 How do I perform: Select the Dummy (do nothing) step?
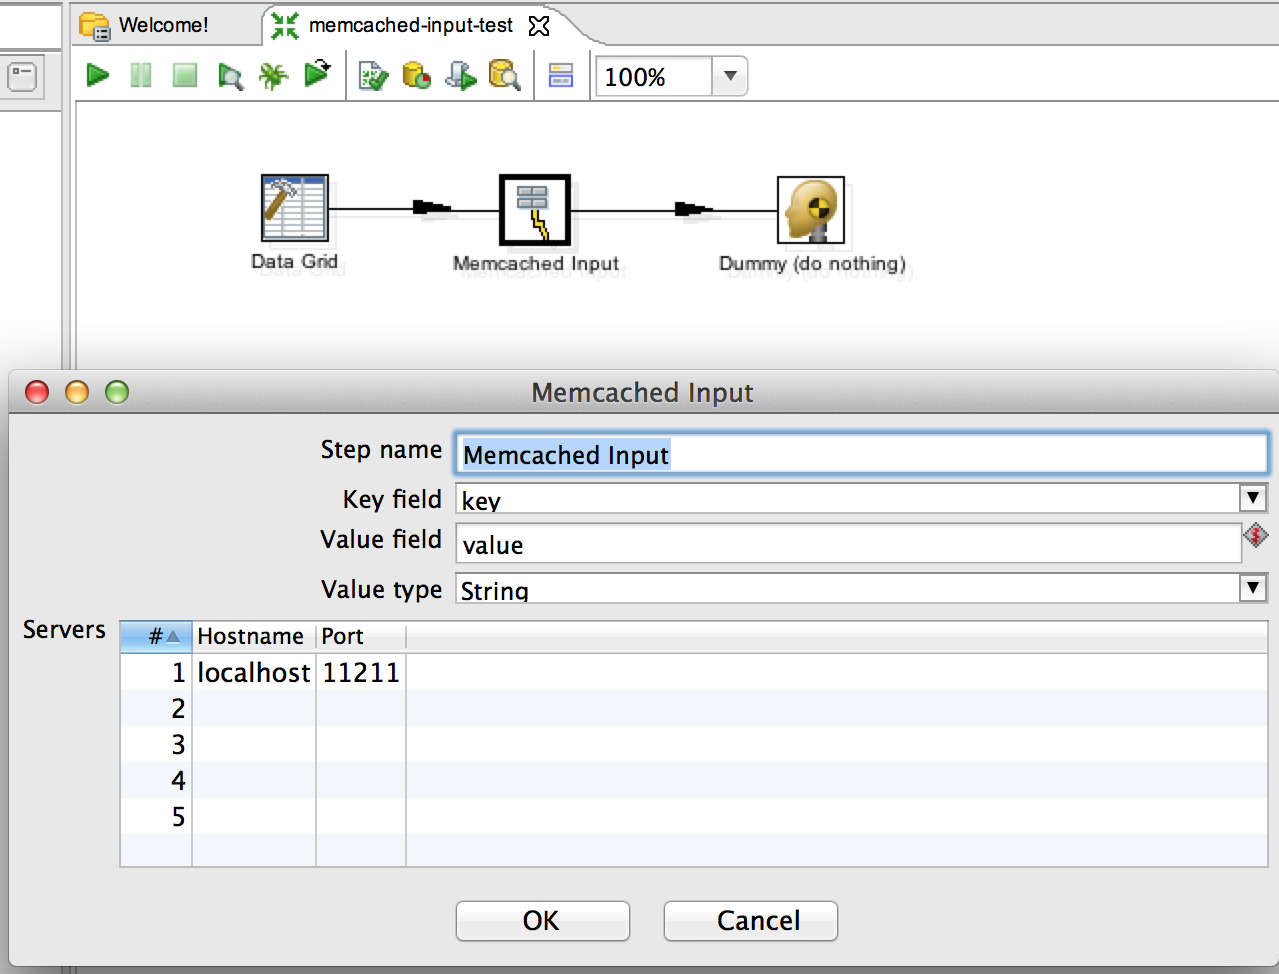(811, 210)
